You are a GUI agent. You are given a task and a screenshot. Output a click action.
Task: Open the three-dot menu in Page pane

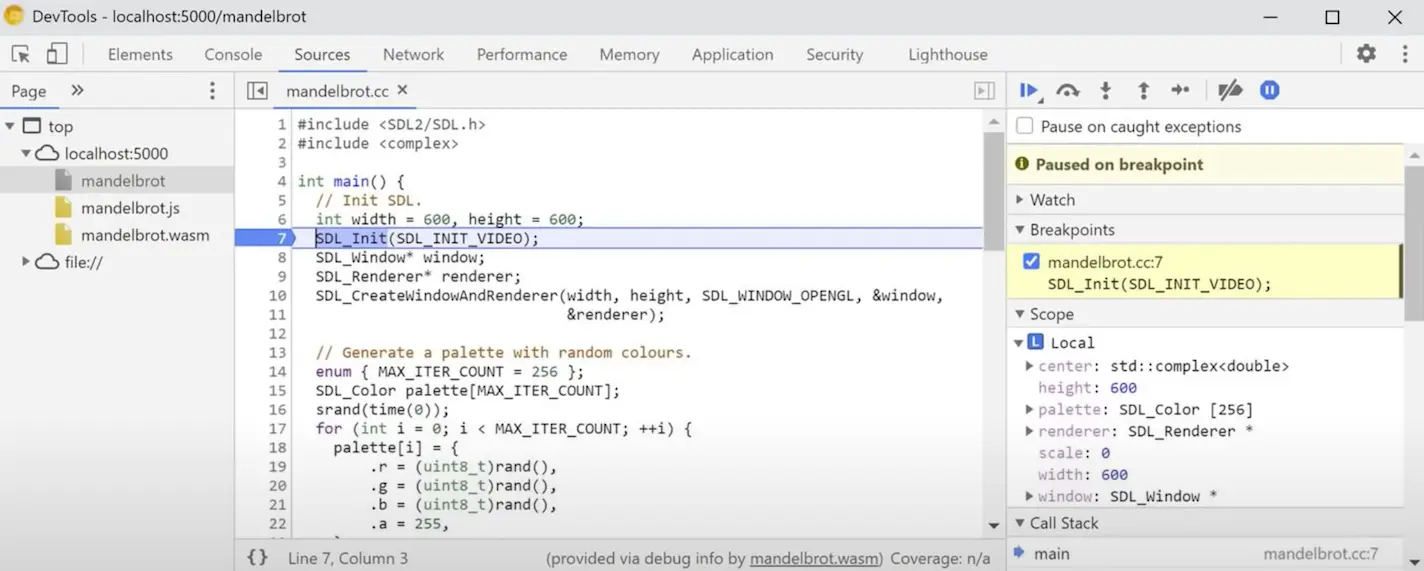click(212, 91)
